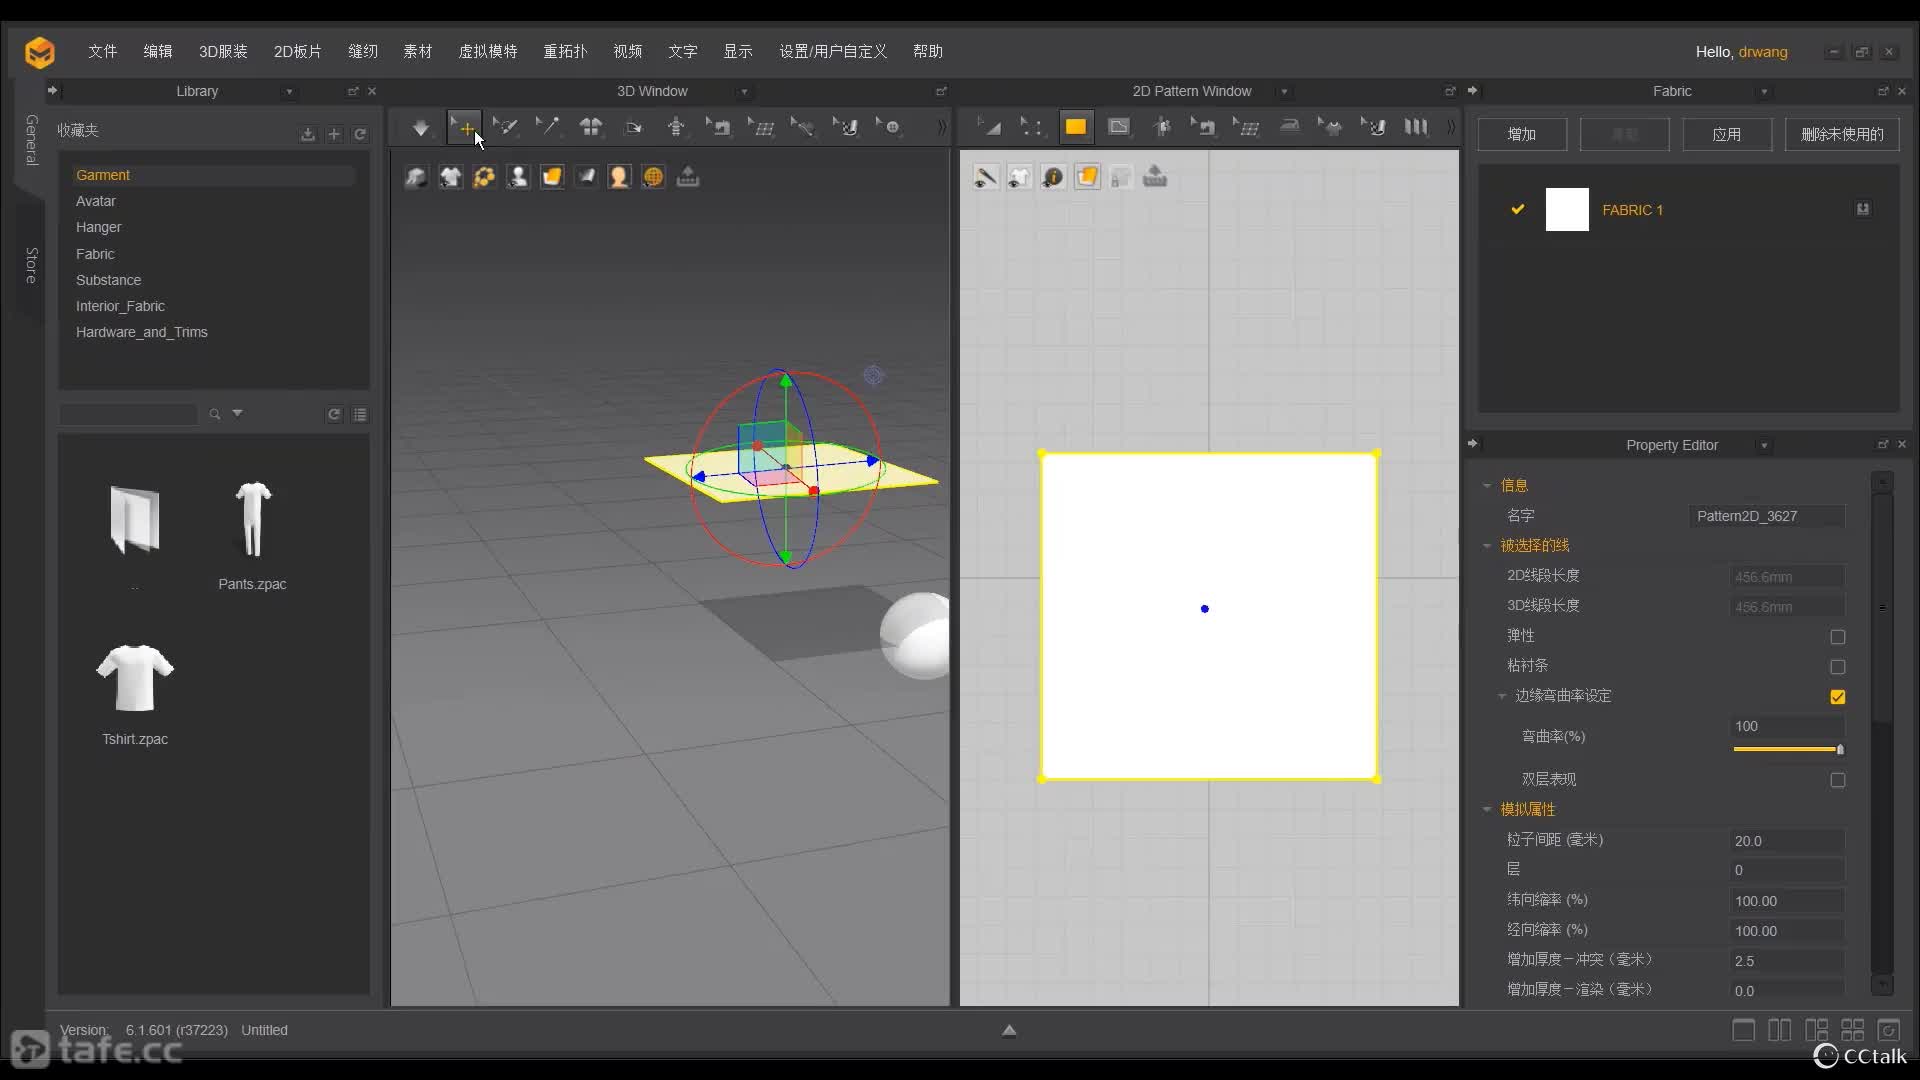Select the Select/Move tool in 3D toolbar

[x=464, y=128]
